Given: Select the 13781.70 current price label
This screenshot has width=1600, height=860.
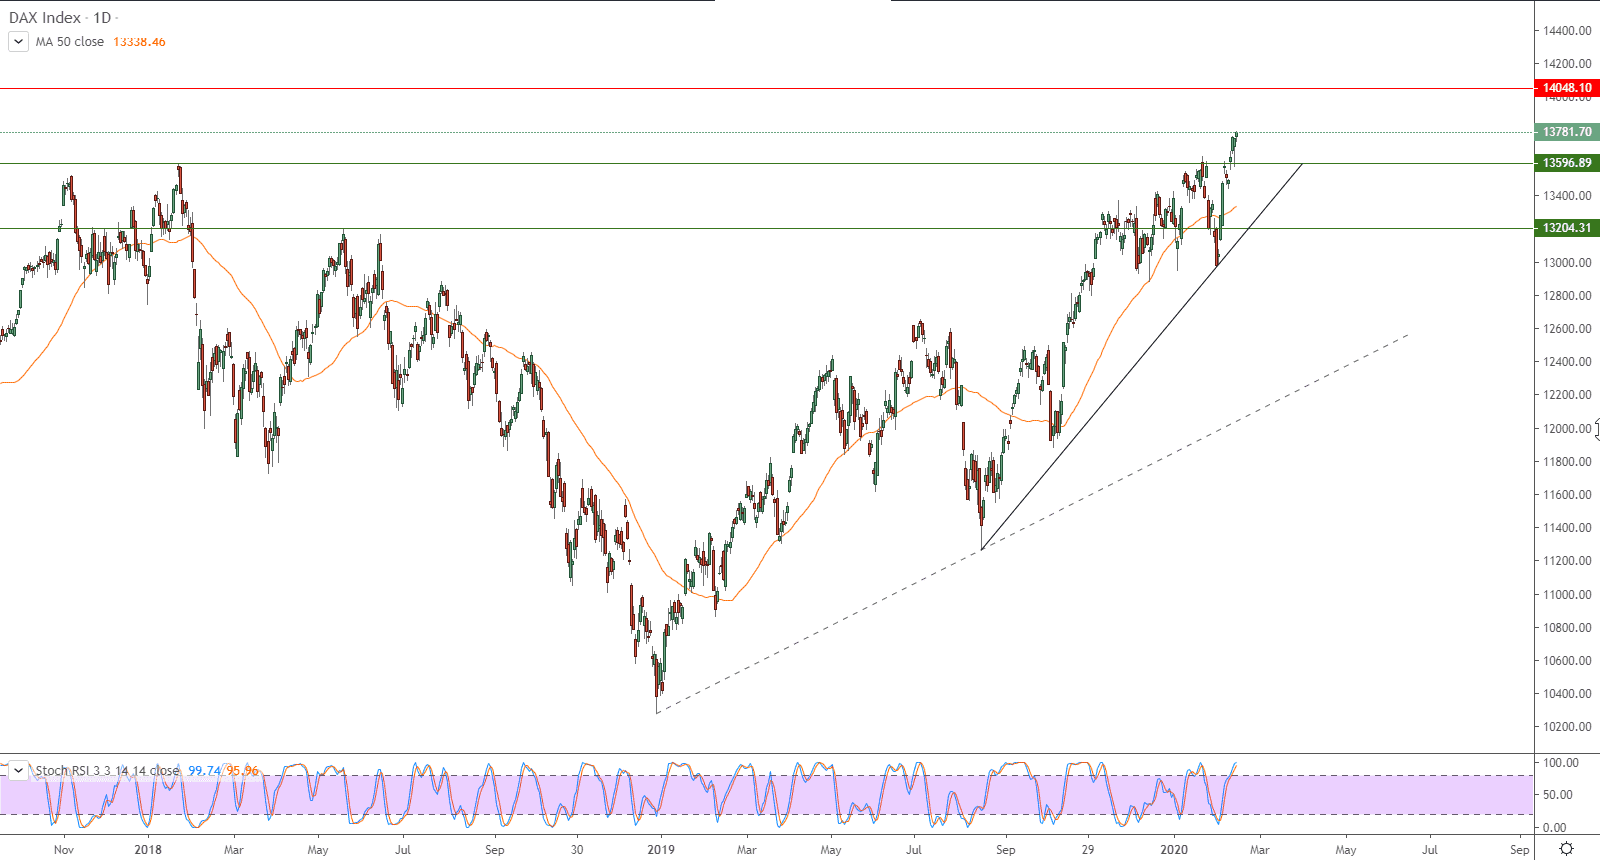Looking at the screenshot, I should click(x=1567, y=132).
